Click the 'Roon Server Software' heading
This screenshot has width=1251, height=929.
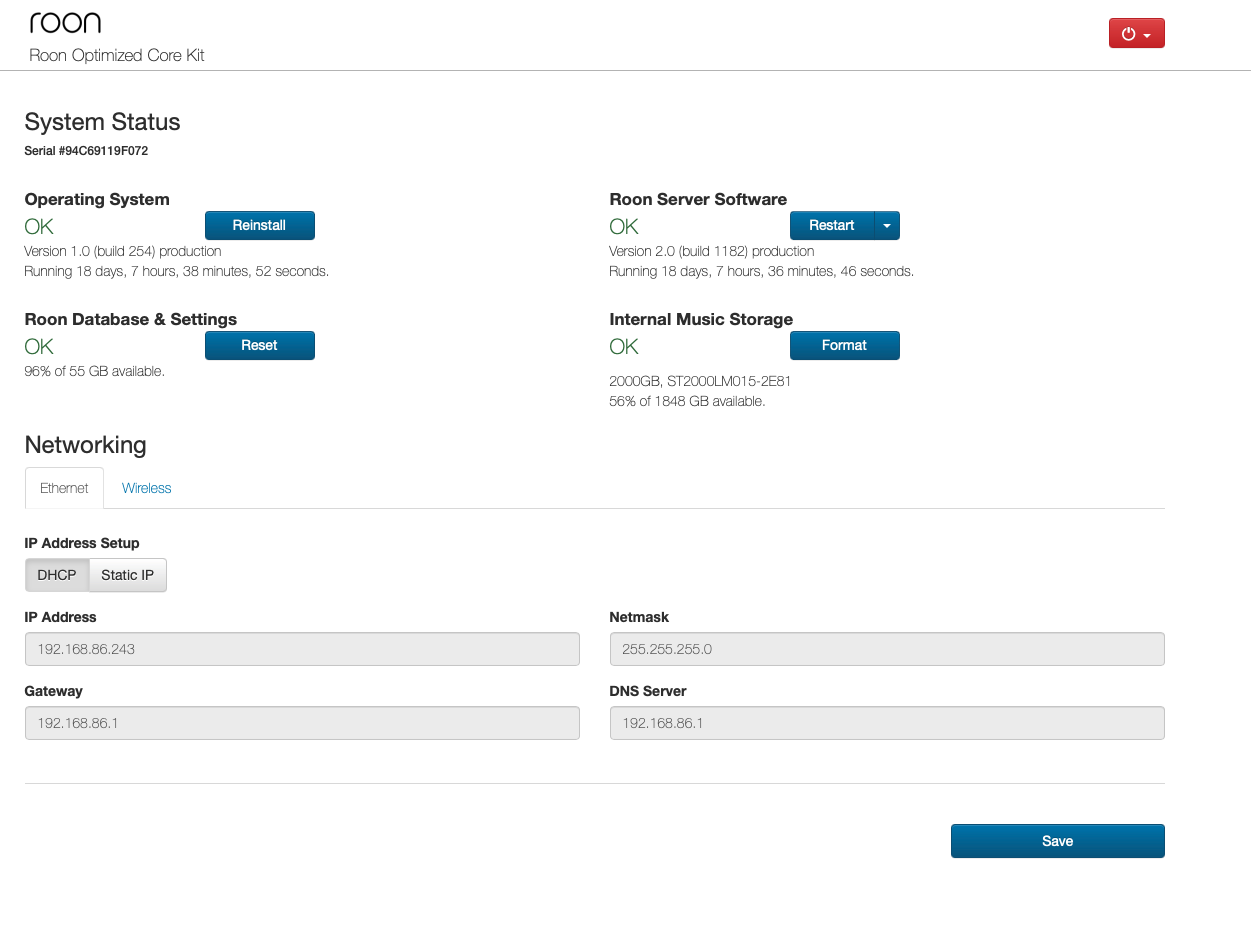tap(698, 199)
